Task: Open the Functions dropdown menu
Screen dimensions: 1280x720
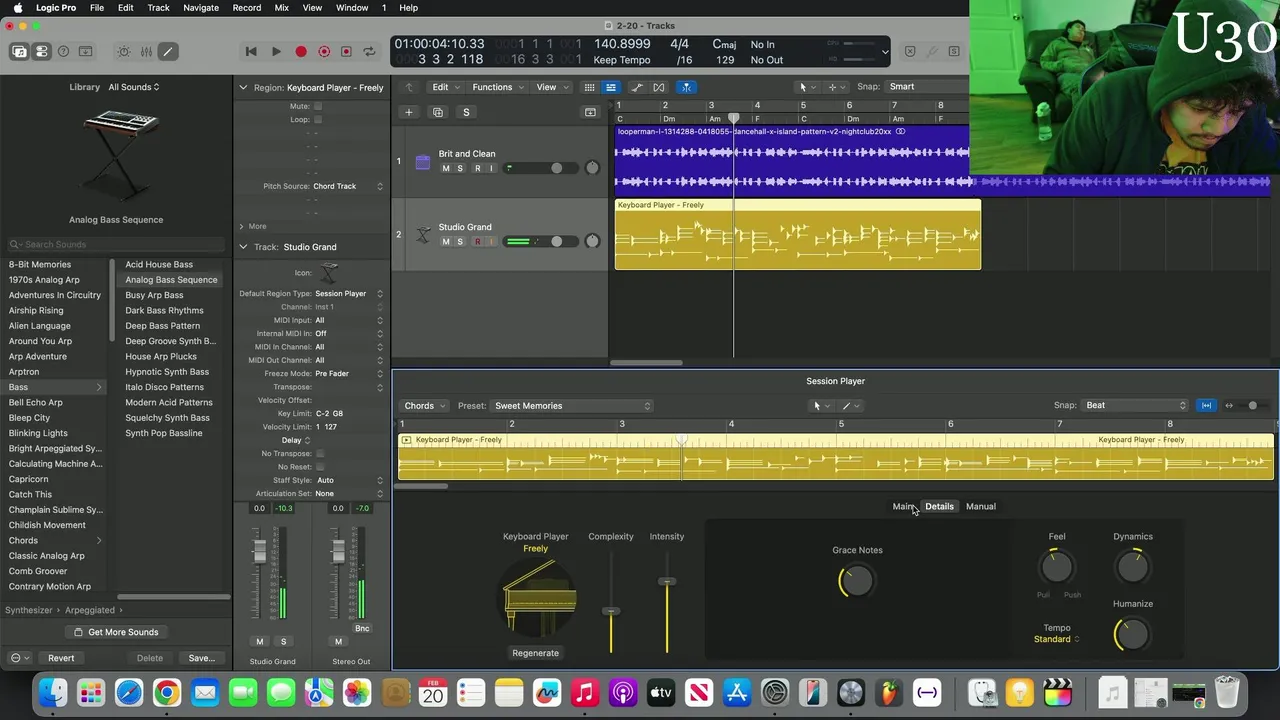Action: point(497,87)
